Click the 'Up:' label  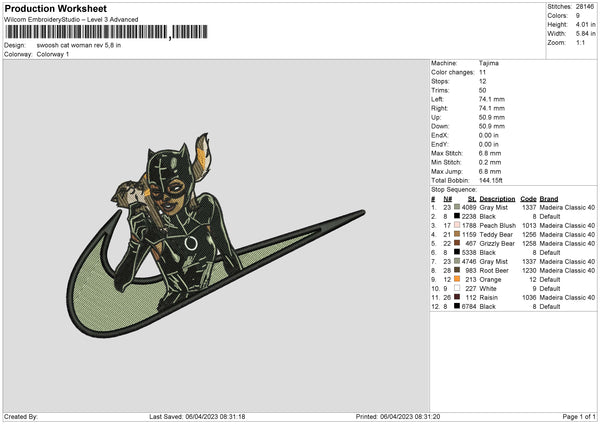(436, 117)
